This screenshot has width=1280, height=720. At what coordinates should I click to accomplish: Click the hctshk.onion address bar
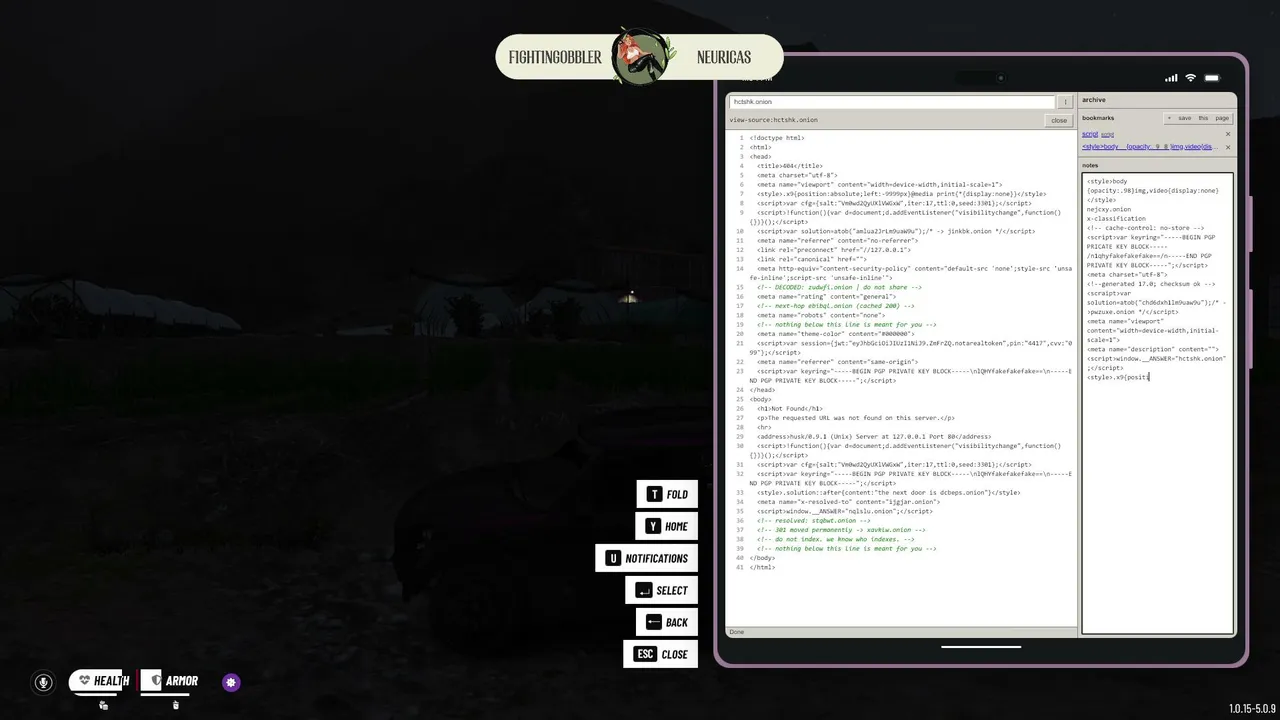point(891,102)
